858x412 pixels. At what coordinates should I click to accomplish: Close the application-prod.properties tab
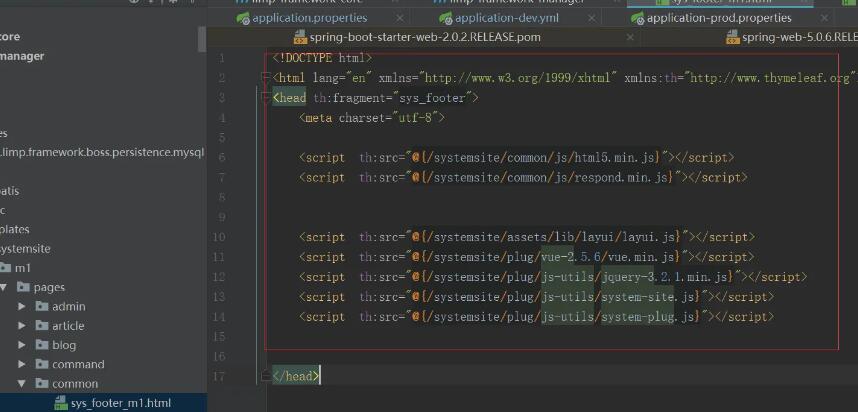click(x=823, y=18)
